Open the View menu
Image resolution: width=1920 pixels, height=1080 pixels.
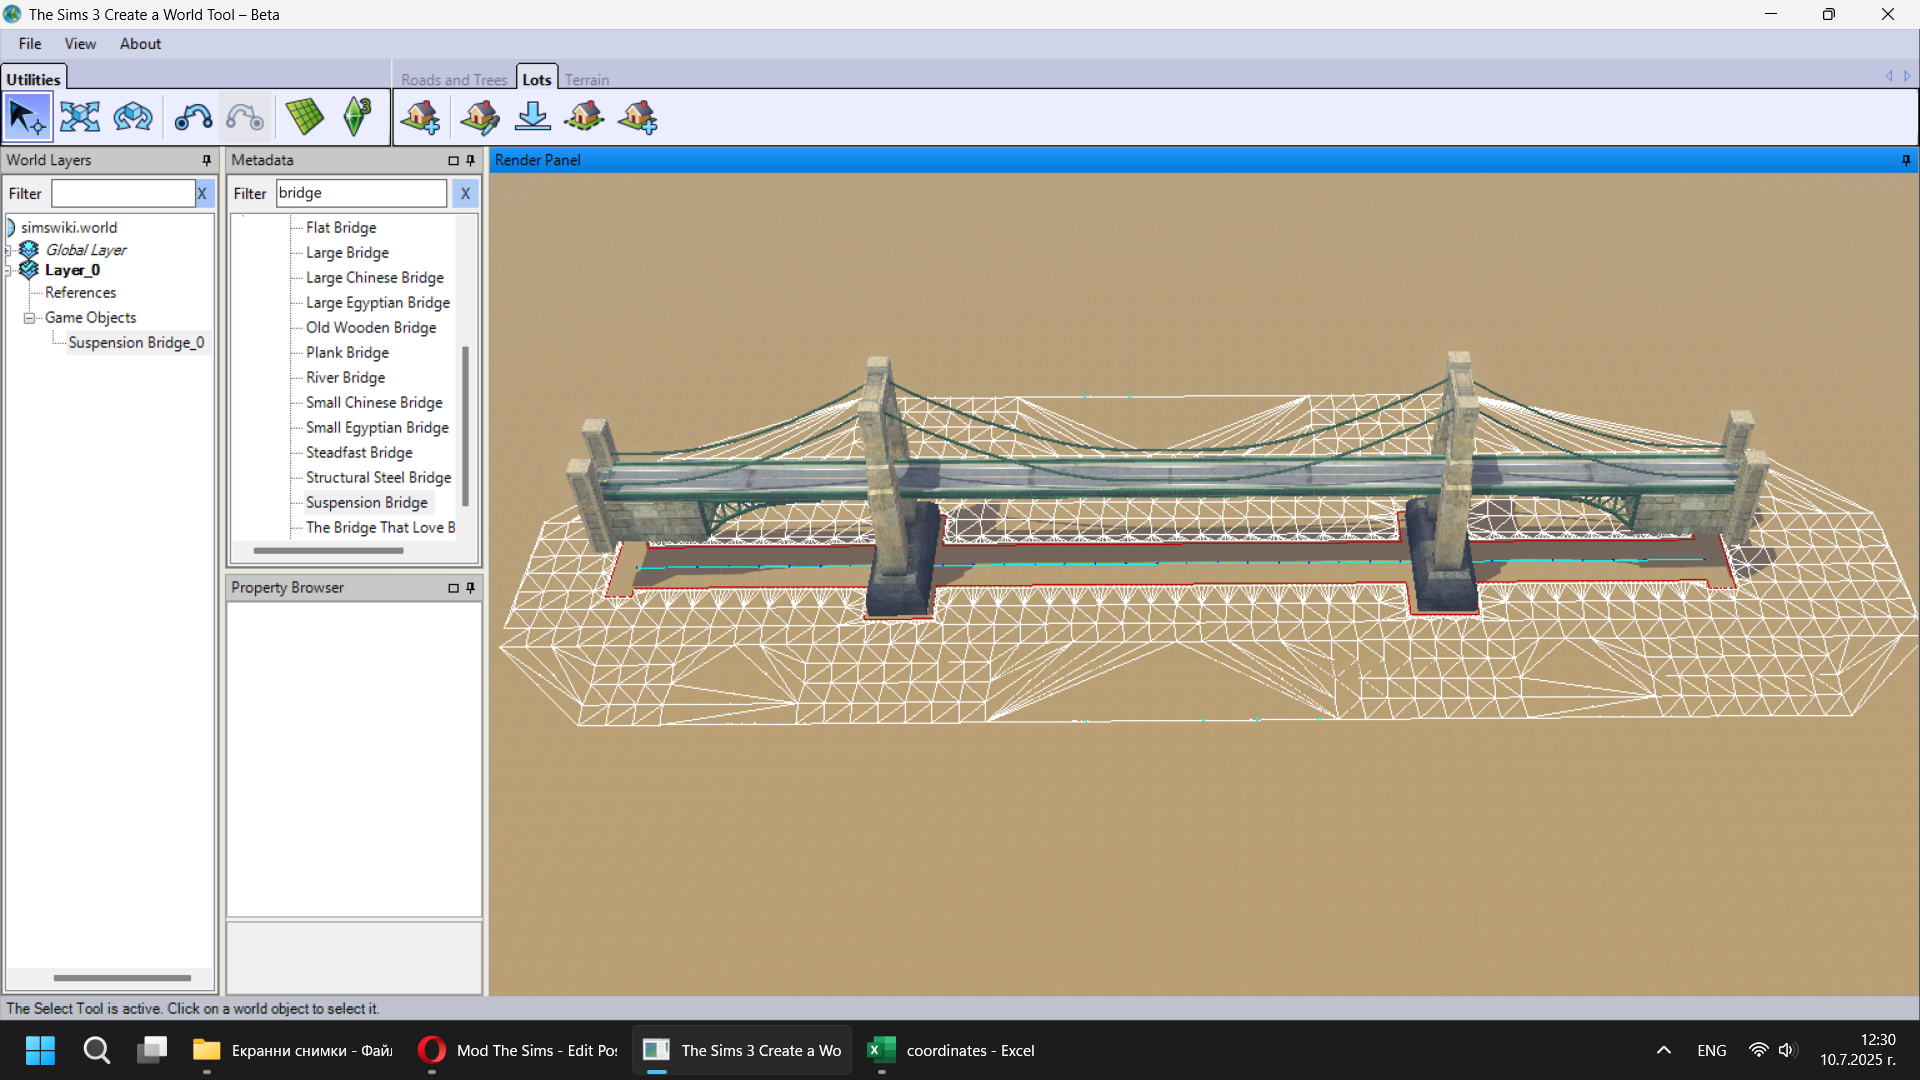coord(79,43)
